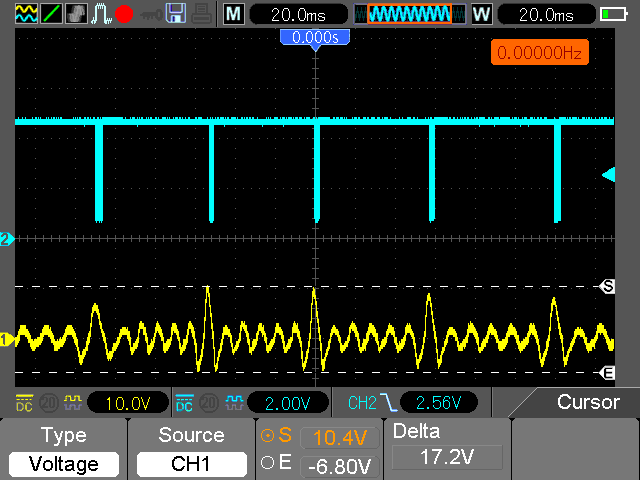Click the CH2 2.00V scale value
This screenshot has height=480, width=640.
pyautogui.click(x=288, y=403)
